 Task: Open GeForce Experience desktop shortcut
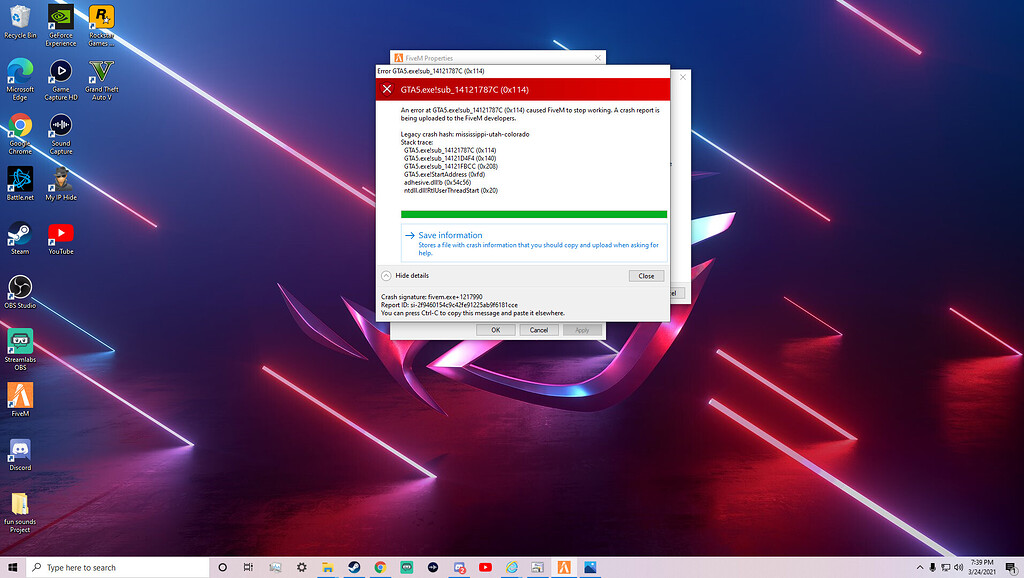[x=61, y=25]
